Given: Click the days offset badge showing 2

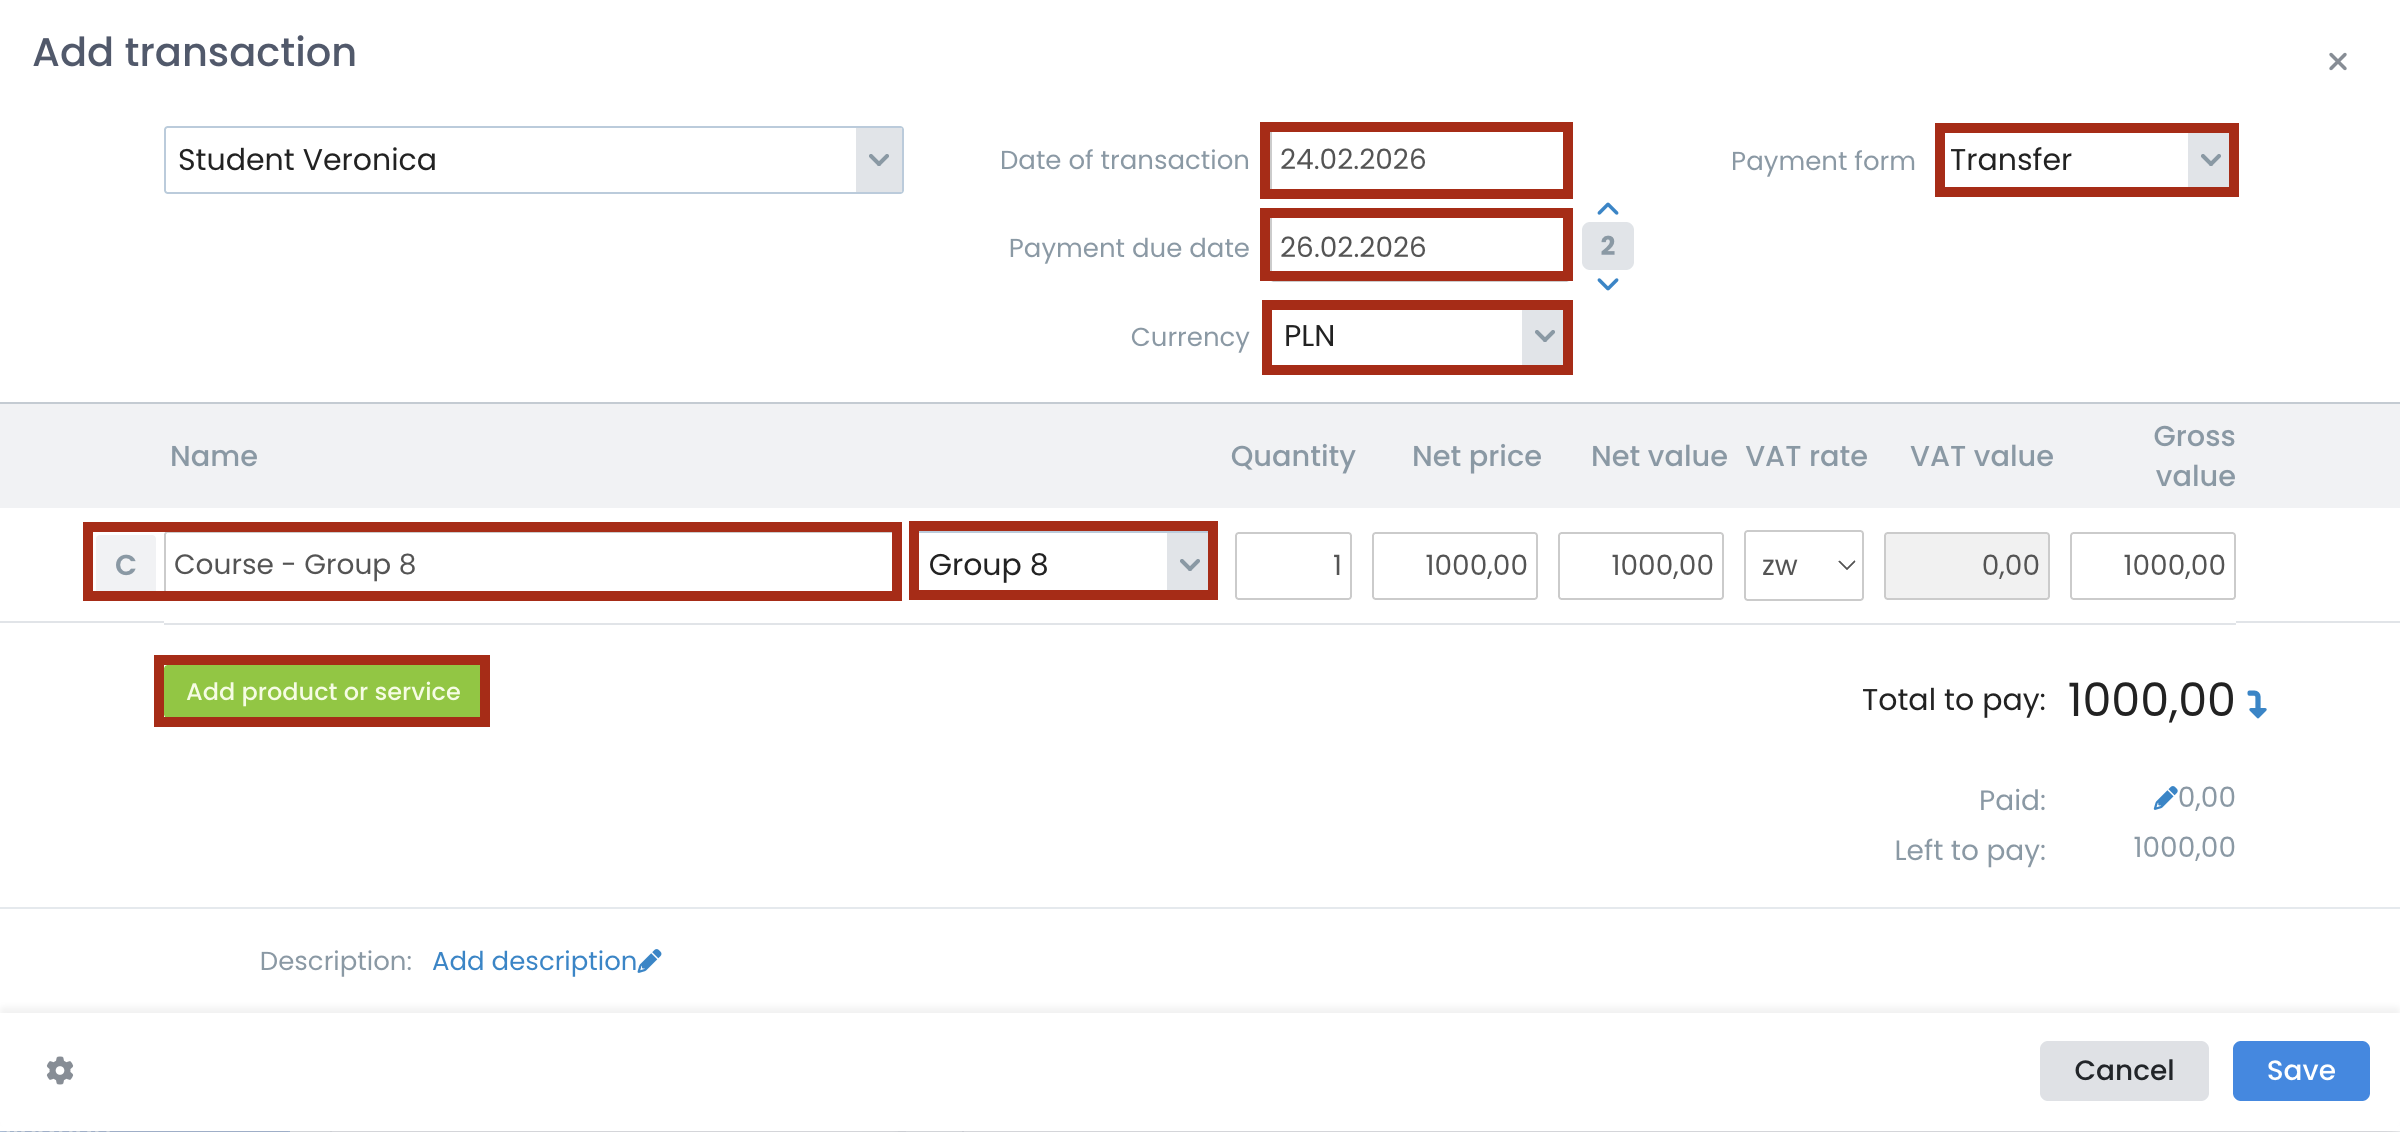Looking at the screenshot, I should (x=1607, y=246).
